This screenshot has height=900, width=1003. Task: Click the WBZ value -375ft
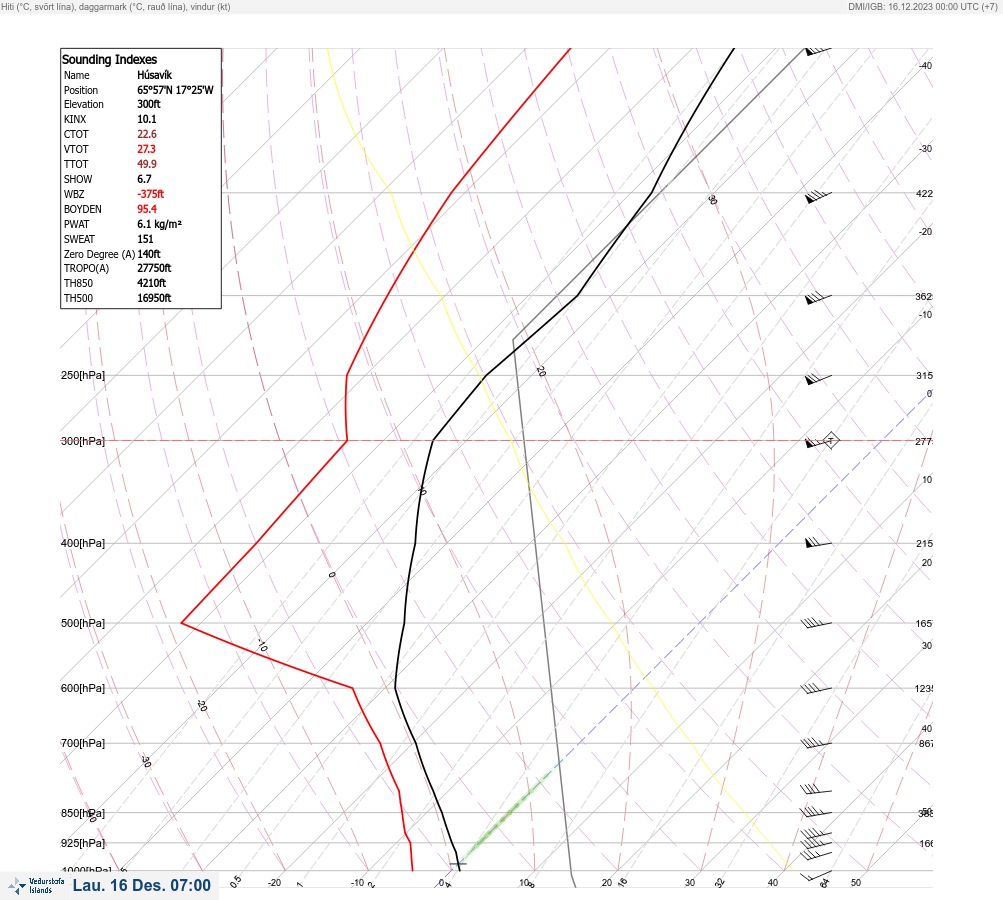point(150,194)
